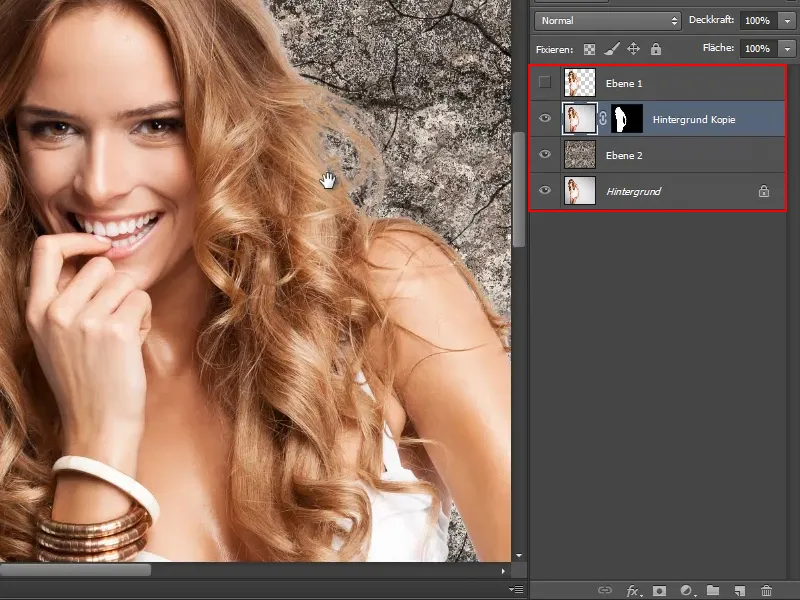Hide the Hintergrund Kopie layer
Screen dimensions: 800x600
tap(544, 119)
